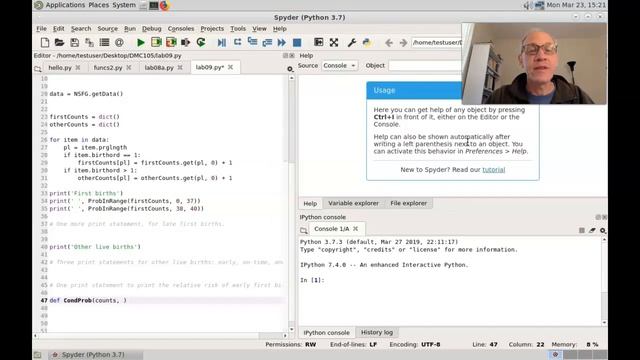Open the IPython console options gear
Image resolution: width=640 pixels, height=360 pixels.
(602, 231)
